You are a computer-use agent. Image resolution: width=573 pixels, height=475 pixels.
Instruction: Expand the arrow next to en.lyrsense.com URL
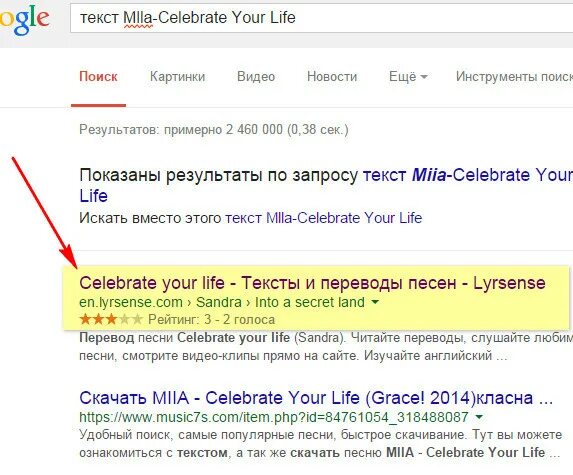click(x=375, y=302)
